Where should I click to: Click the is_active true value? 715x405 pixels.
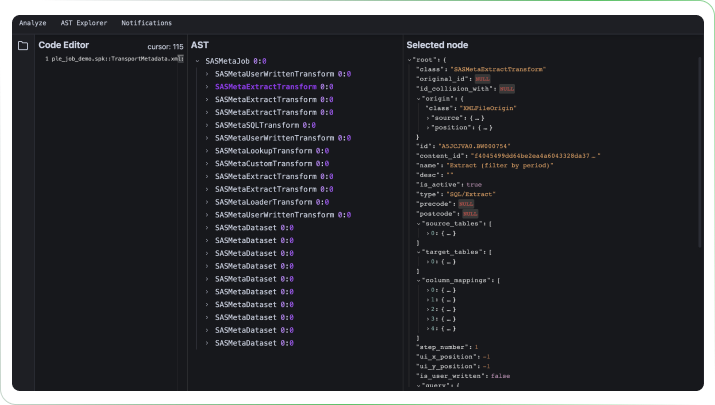(474, 184)
